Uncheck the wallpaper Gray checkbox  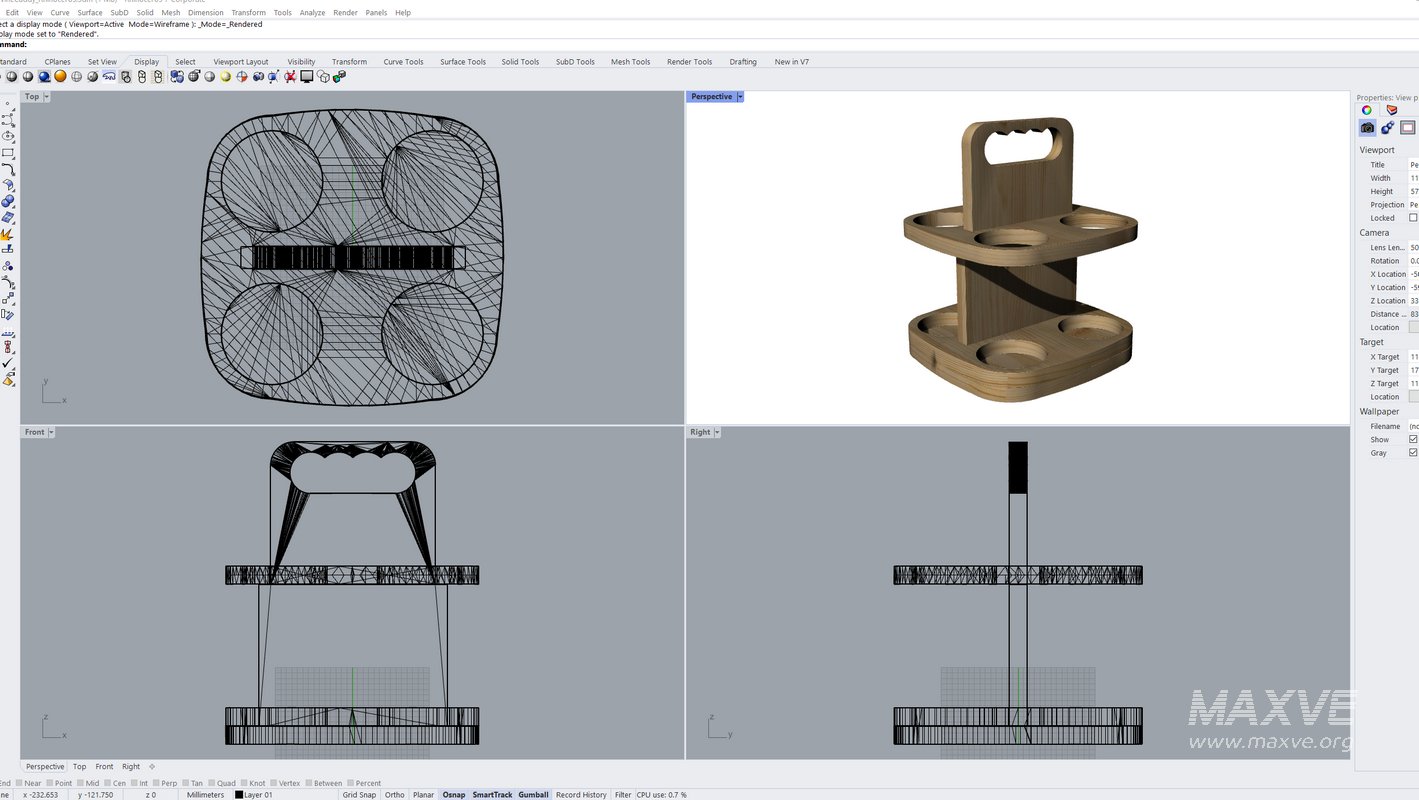tap(1413, 453)
